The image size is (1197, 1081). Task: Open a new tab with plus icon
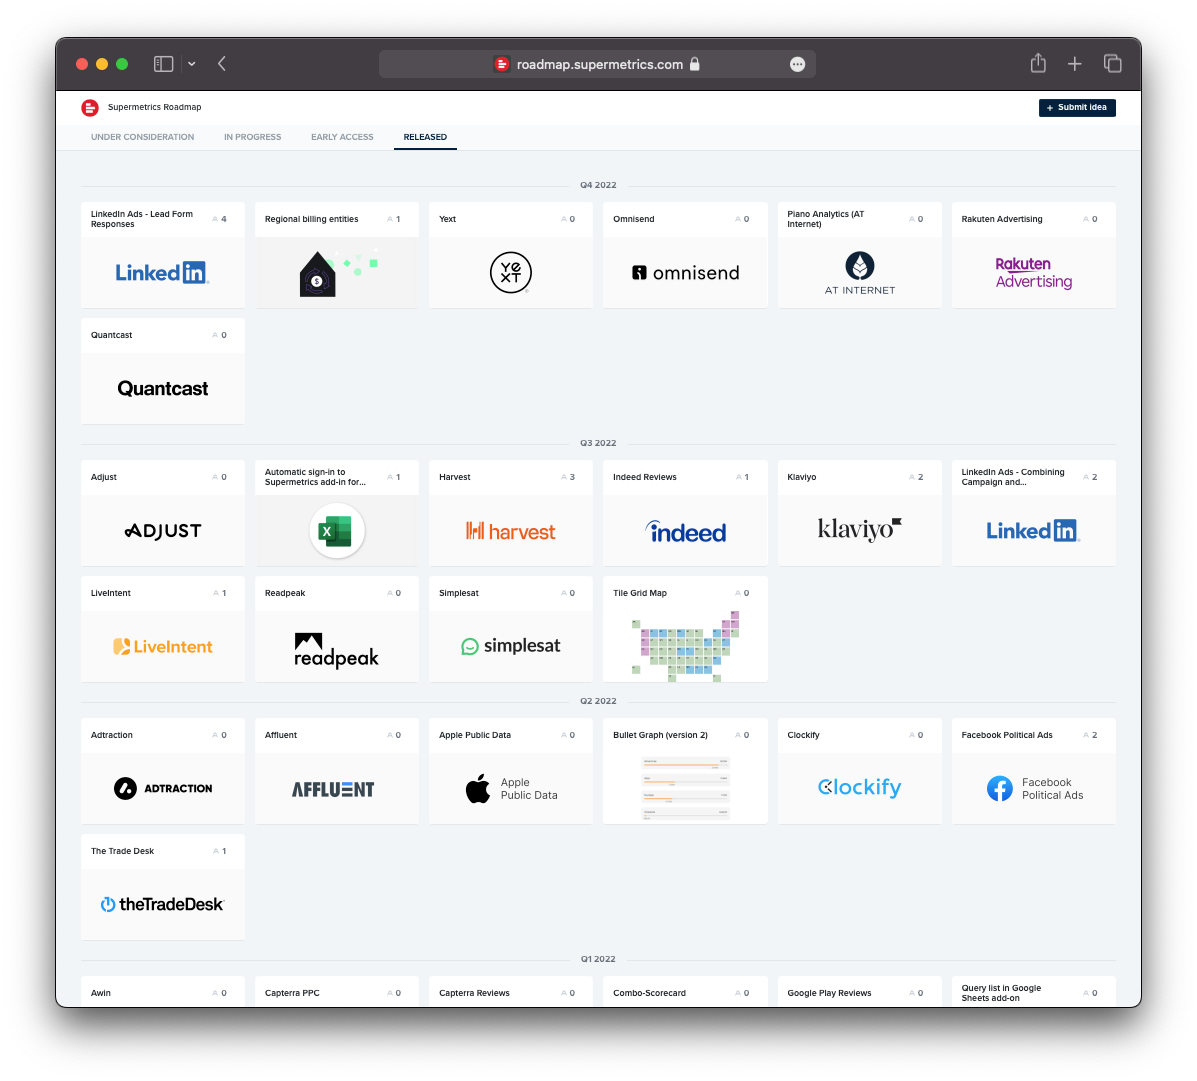click(x=1075, y=64)
